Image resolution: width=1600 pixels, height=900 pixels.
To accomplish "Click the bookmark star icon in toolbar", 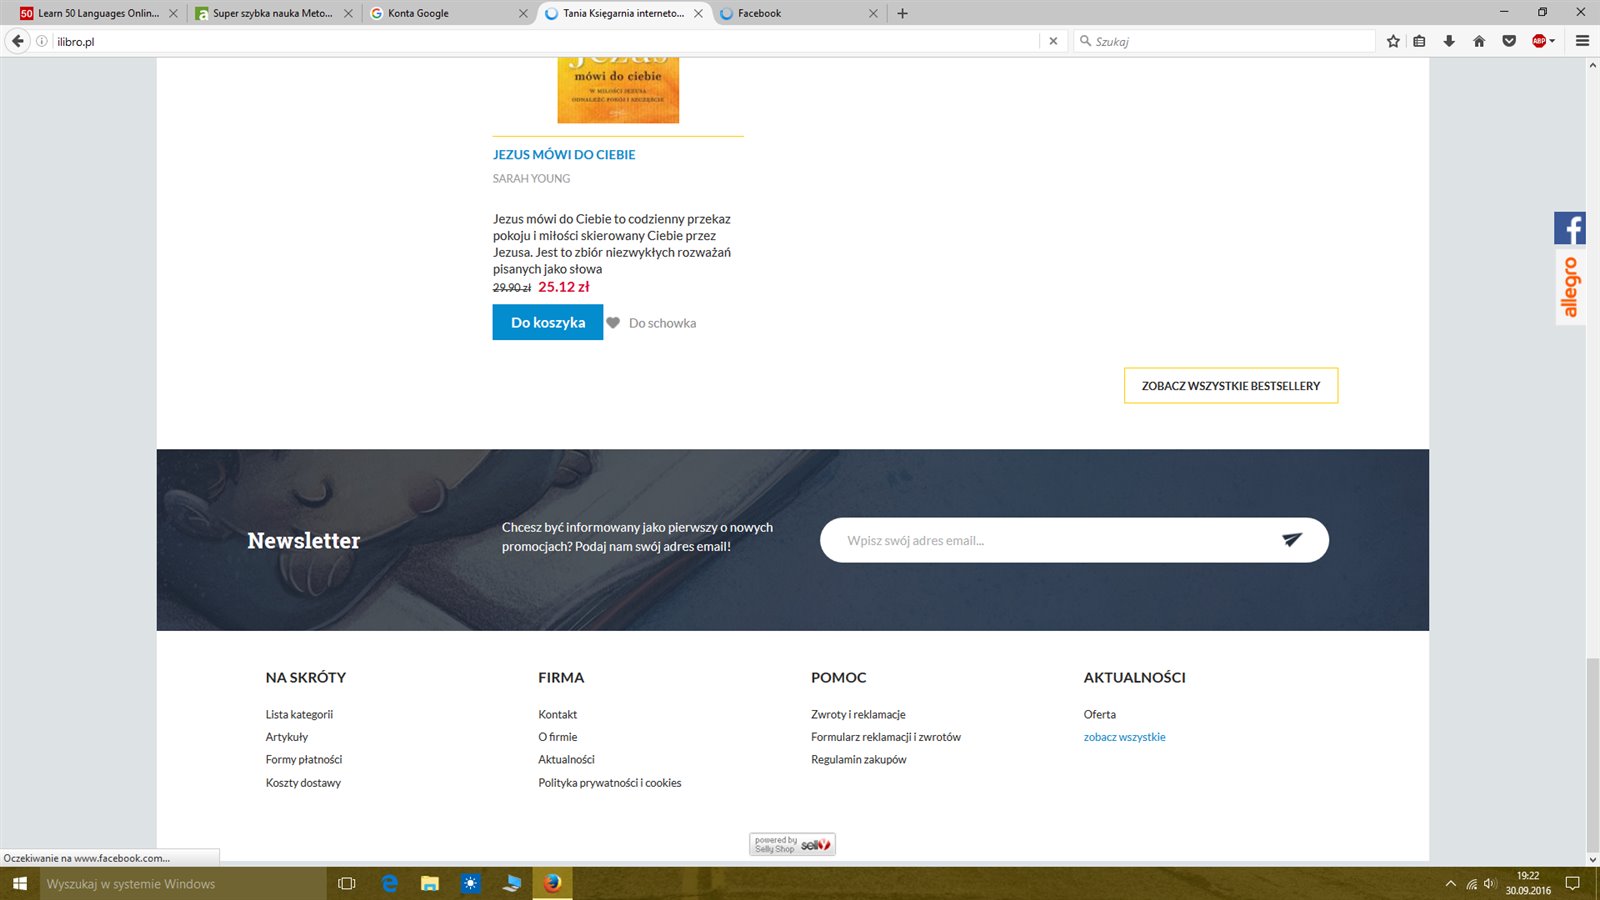I will 1393,41.
